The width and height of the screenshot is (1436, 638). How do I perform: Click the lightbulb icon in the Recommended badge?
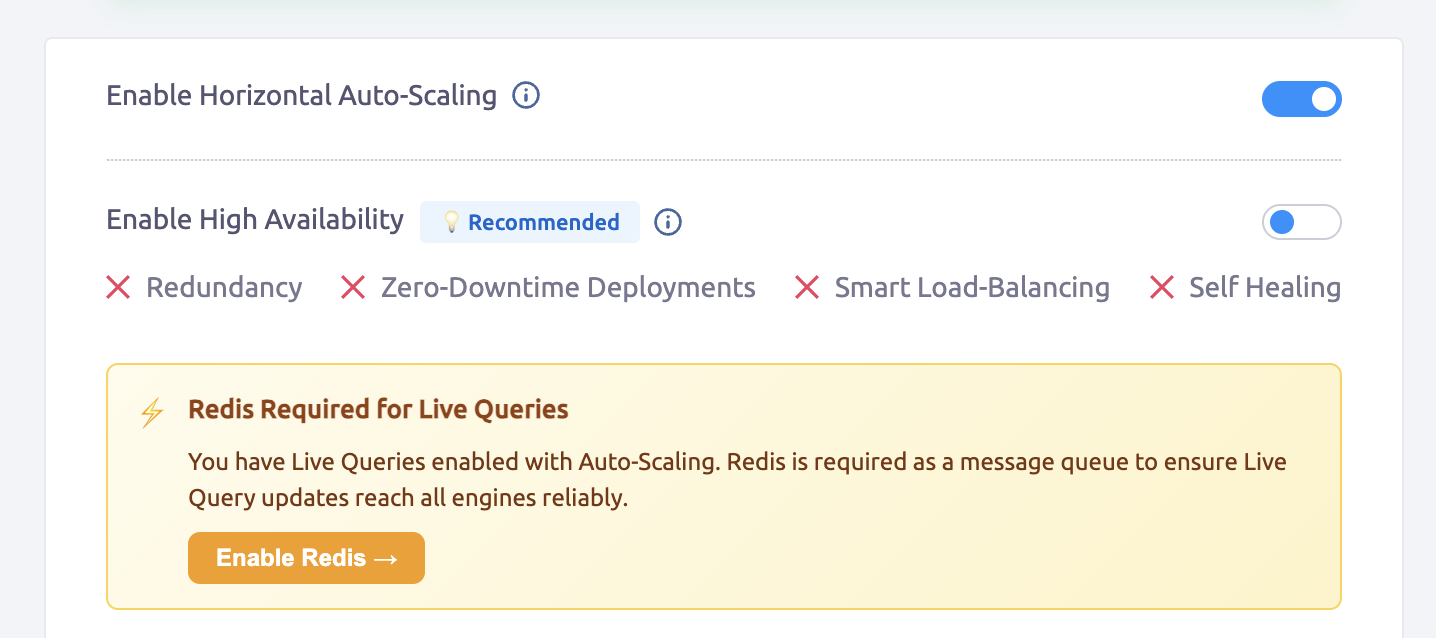[x=452, y=222]
